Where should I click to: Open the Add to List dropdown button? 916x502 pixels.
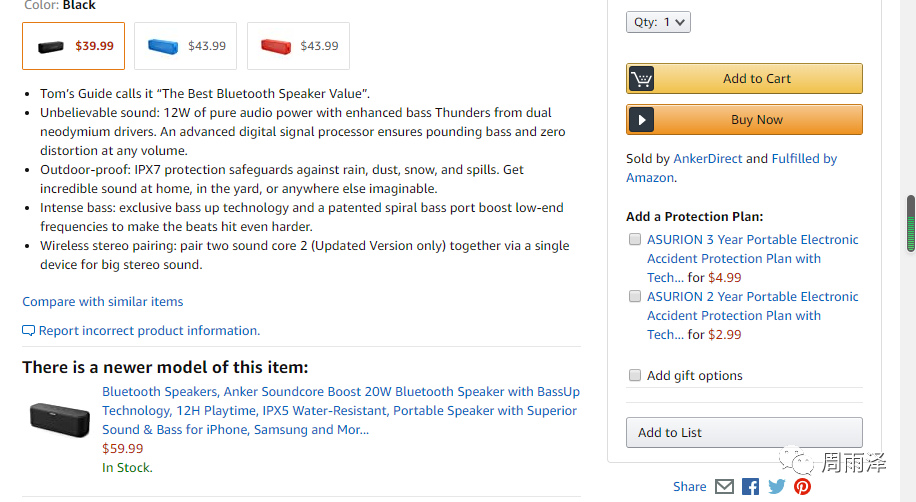[x=744, y=433]
